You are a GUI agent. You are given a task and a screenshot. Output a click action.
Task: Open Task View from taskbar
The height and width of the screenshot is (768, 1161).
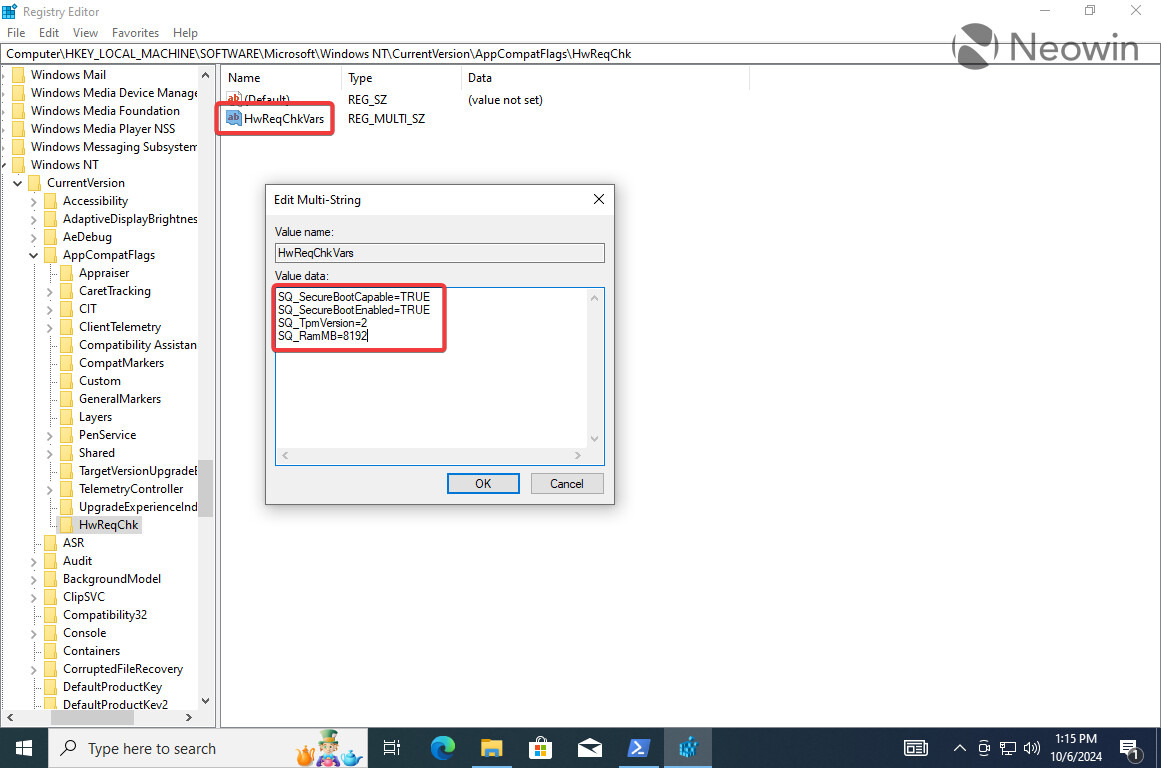point(392,748)
